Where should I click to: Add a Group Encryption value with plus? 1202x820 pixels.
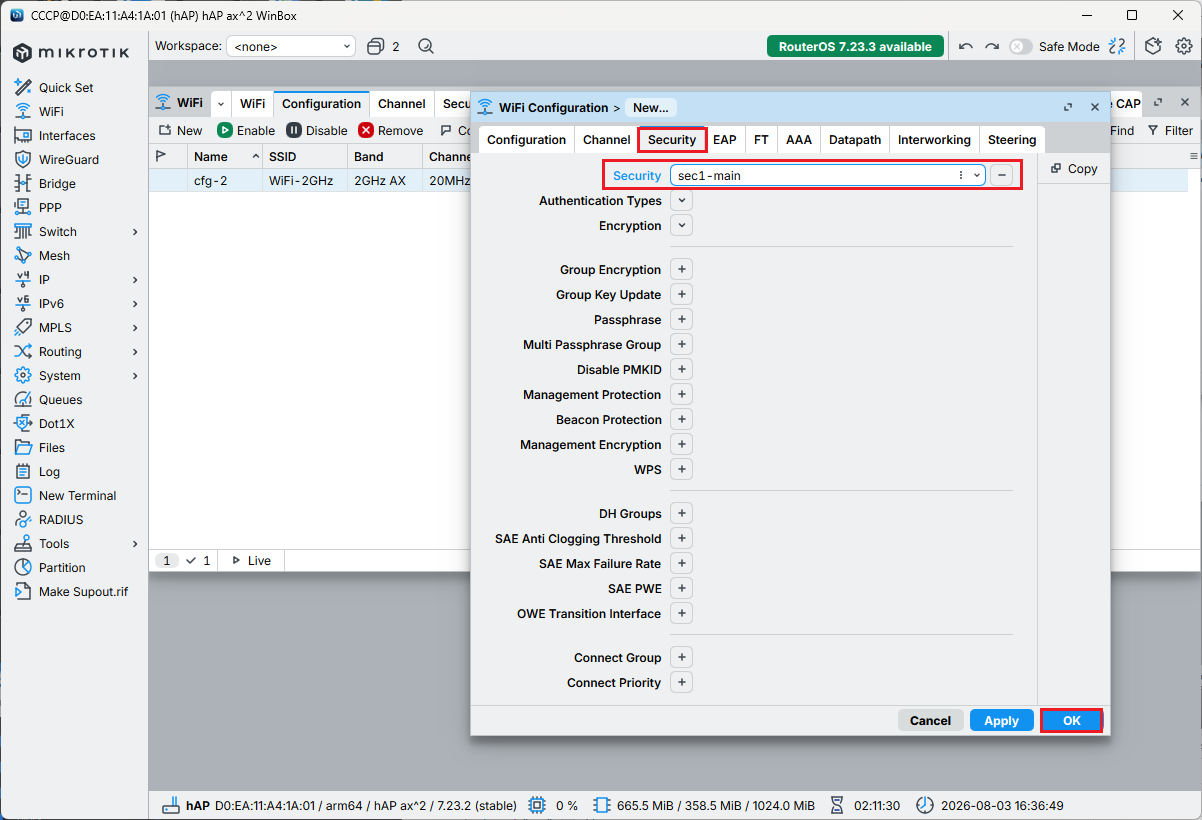pyautogui.click(x=681, y=269)
